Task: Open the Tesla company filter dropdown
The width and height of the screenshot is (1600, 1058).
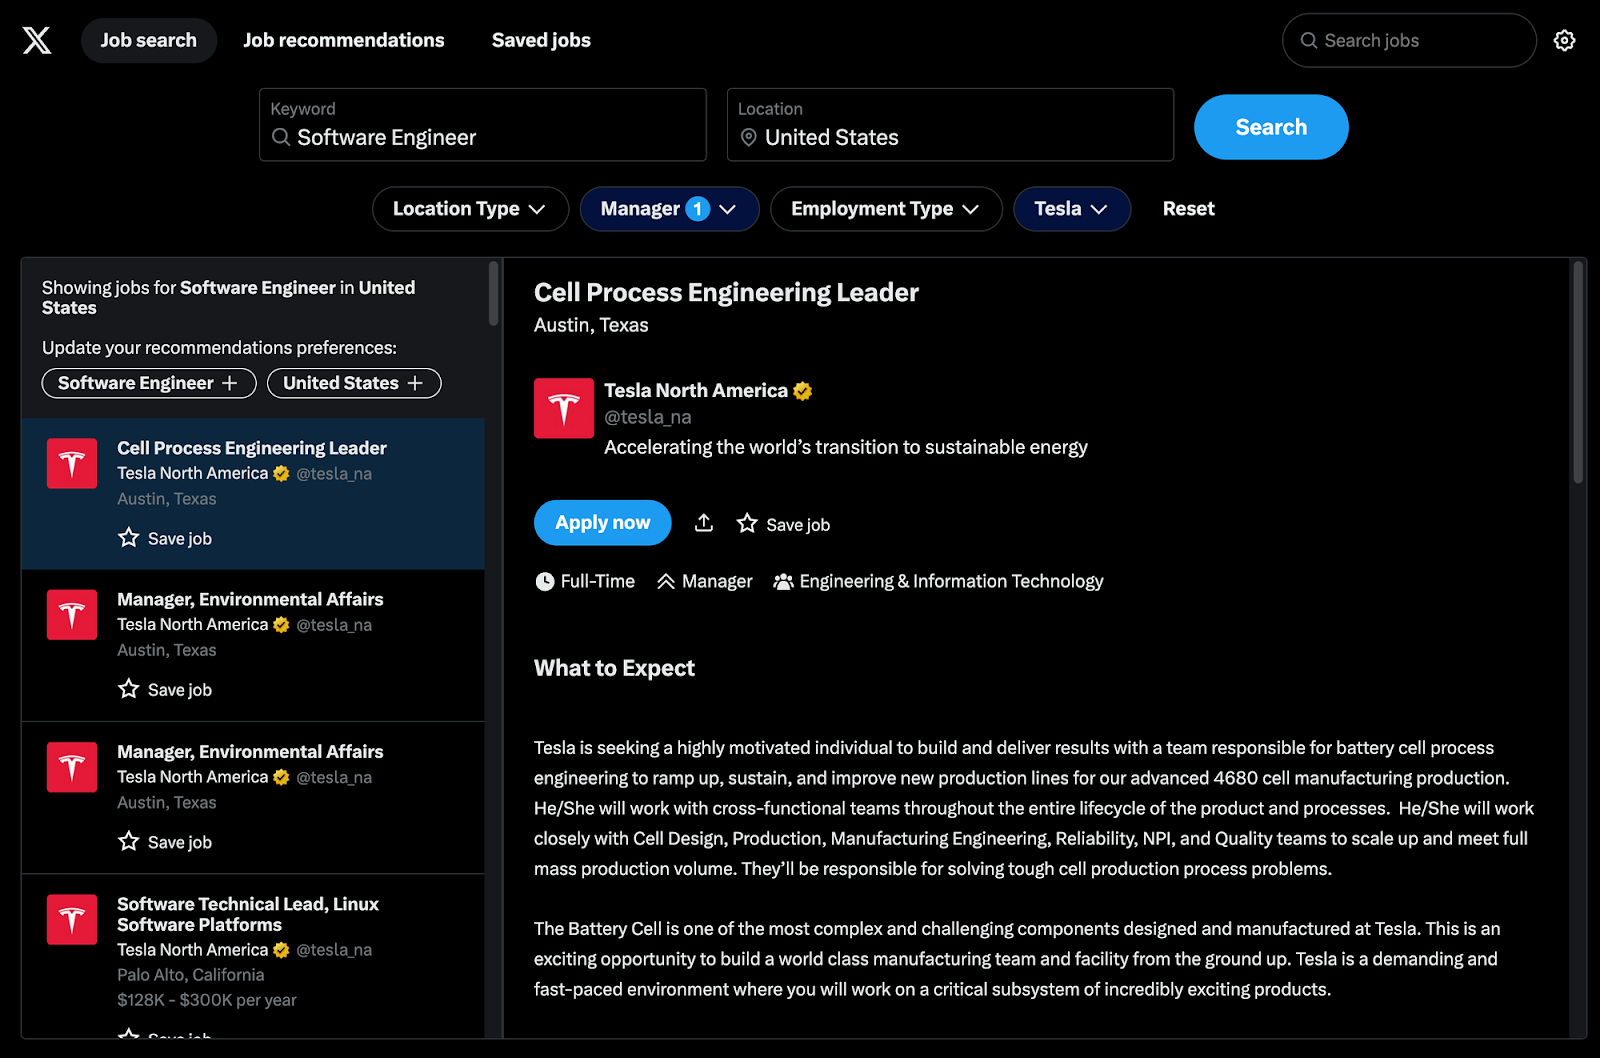Action: [x=1072, y=209]
